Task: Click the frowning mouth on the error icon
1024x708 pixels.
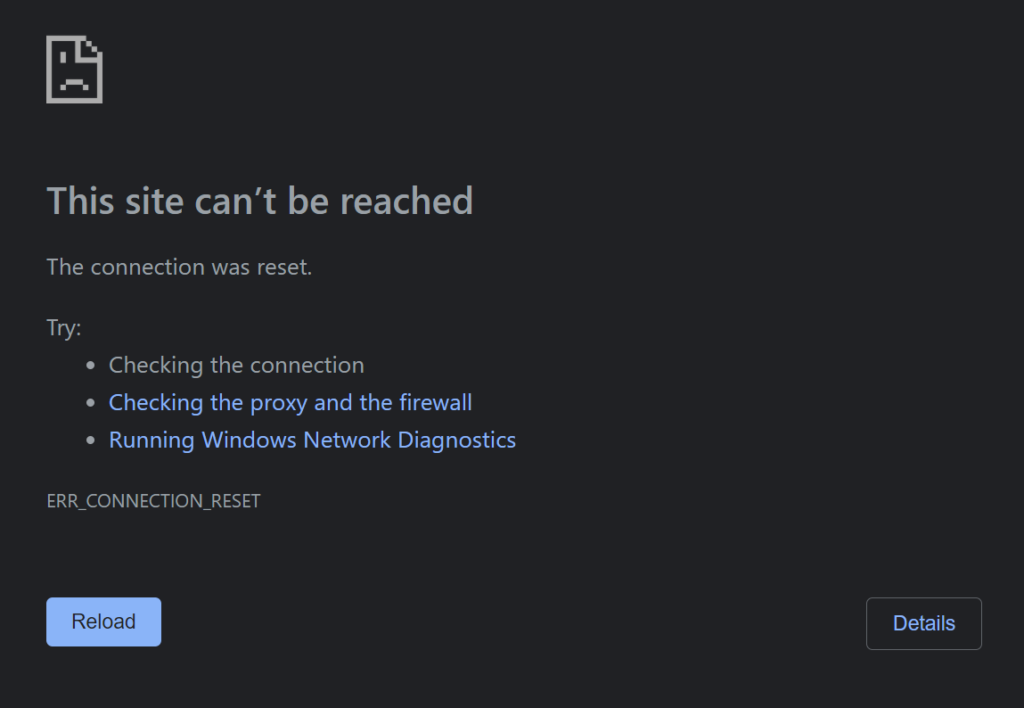Action: point(74,84)
